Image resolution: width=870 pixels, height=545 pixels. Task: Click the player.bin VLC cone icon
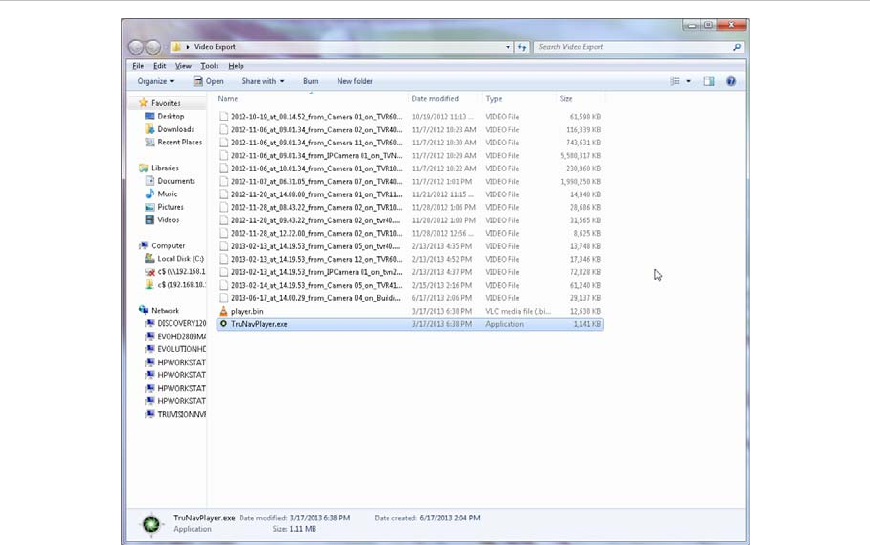coord(224,311)
